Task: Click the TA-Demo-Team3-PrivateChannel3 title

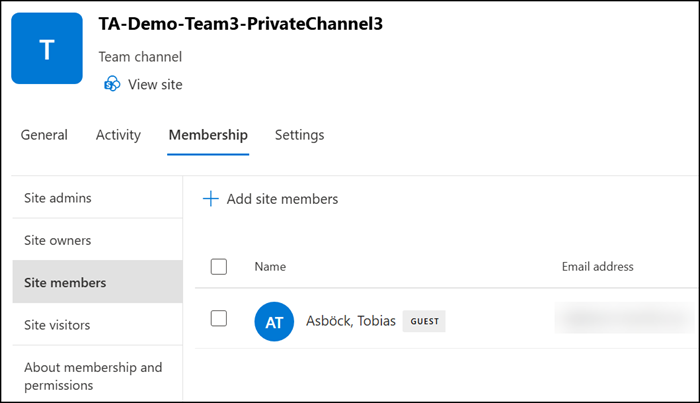Action: pyautogui.click(x=241, y=24)
